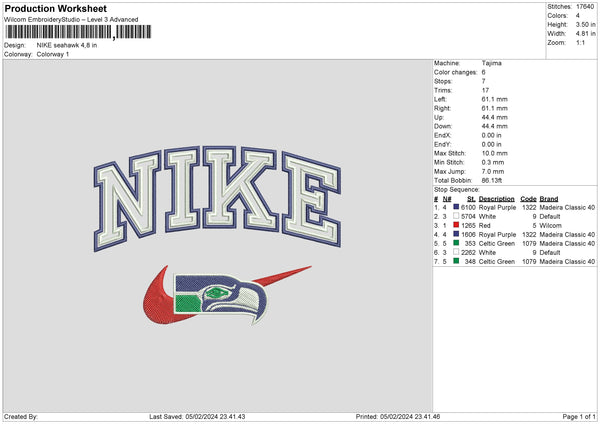This screenshot has height=424, width=600.
Task: Click the 'Up:' measurement label
Action: point(439,117)
